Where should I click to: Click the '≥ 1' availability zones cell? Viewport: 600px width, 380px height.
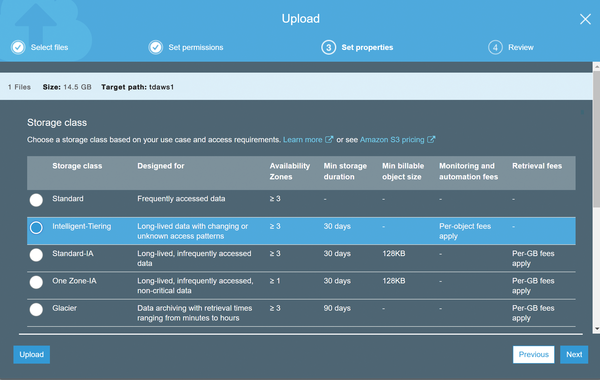[x=275, y=281]
